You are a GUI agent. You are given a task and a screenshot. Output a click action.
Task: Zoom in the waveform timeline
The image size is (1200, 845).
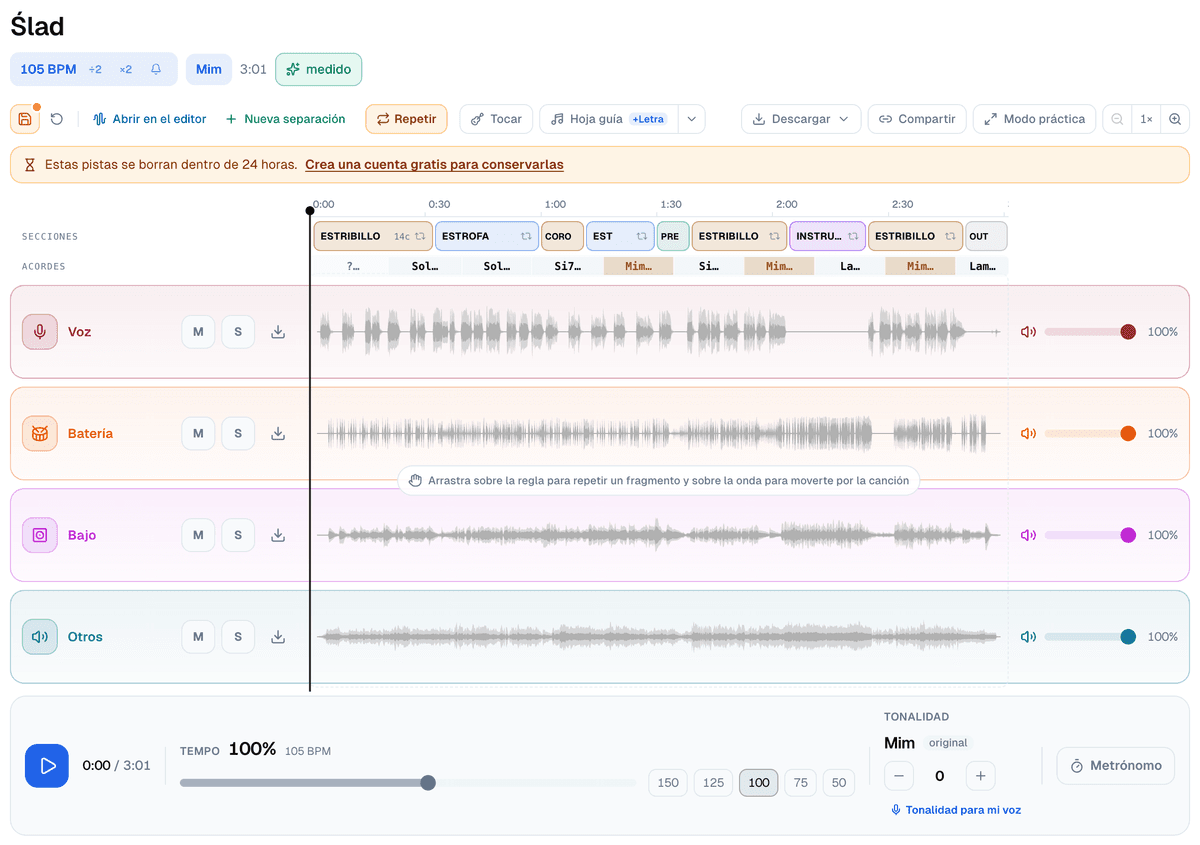(1175, 119)
